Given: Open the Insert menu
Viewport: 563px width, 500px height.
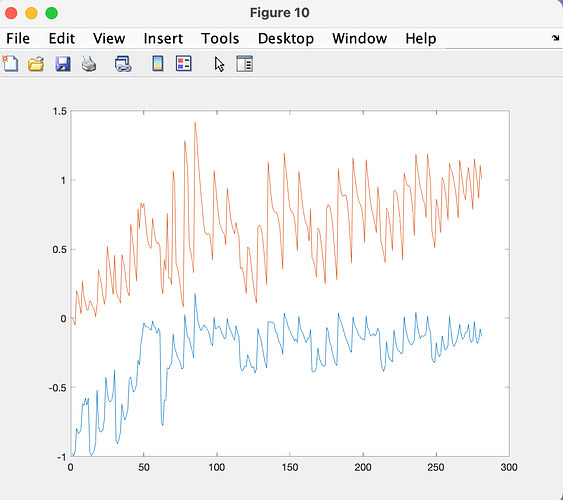Looking at the screenshot, I should pos(163,38).
